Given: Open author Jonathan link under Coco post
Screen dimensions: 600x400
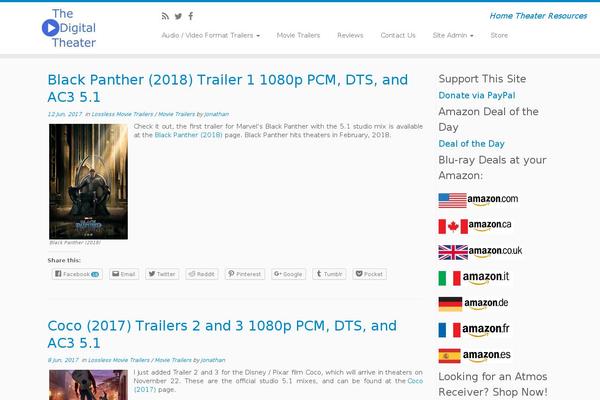Looking at the screenshot, I should 213,360.
